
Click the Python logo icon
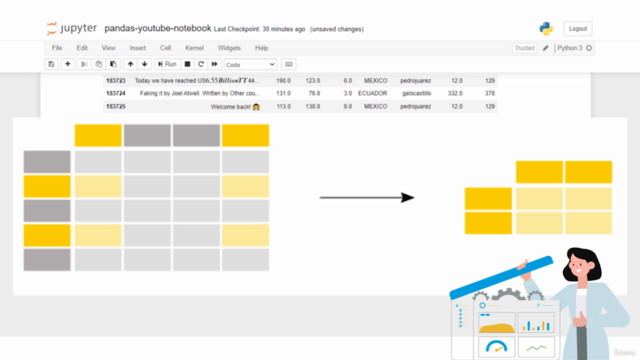pos(546,29)
